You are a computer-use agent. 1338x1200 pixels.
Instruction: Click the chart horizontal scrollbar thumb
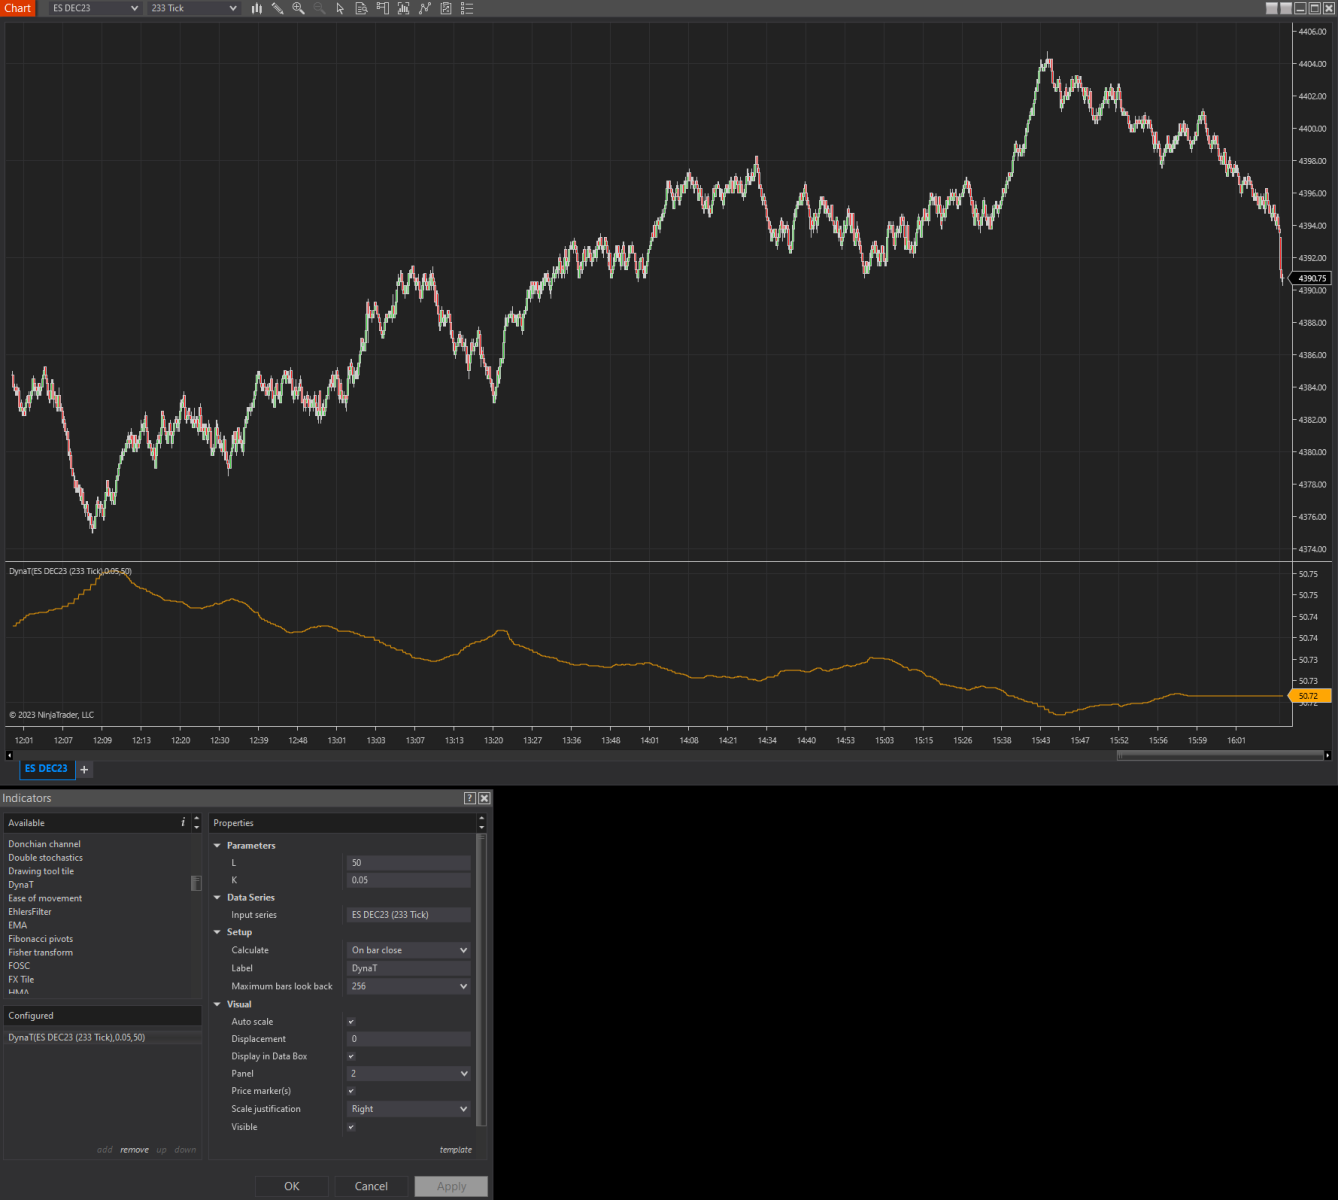tap(1219, 756)
